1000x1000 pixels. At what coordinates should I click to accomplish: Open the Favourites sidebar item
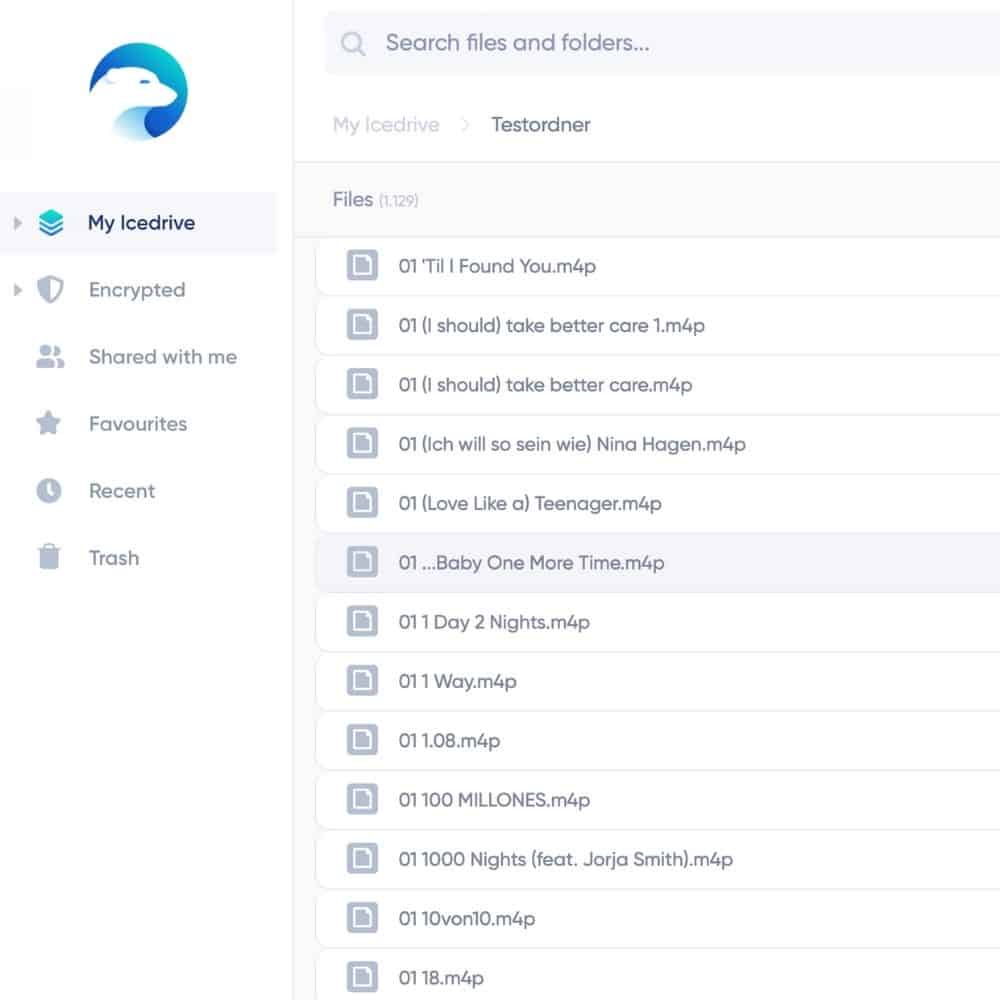coord(138,423)
